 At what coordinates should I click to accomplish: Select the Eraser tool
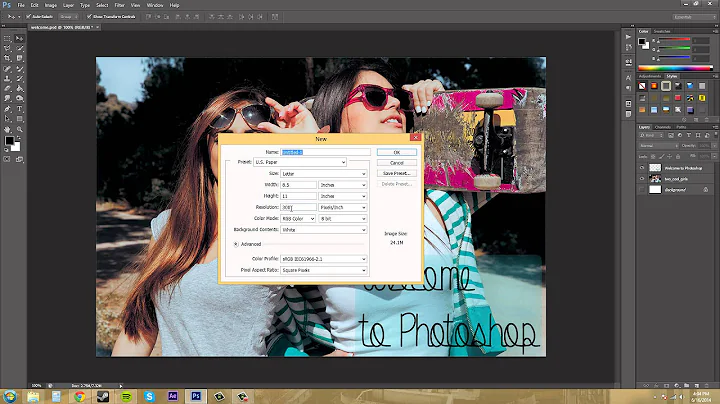(7, 89)
